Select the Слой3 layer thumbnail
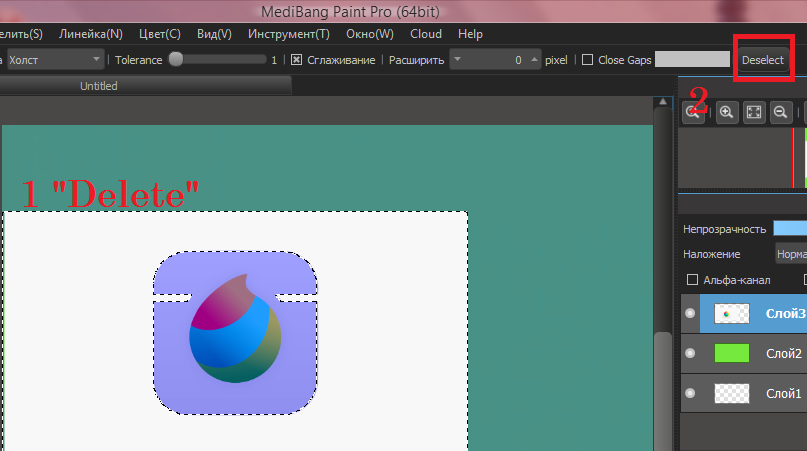 [732, 314]
